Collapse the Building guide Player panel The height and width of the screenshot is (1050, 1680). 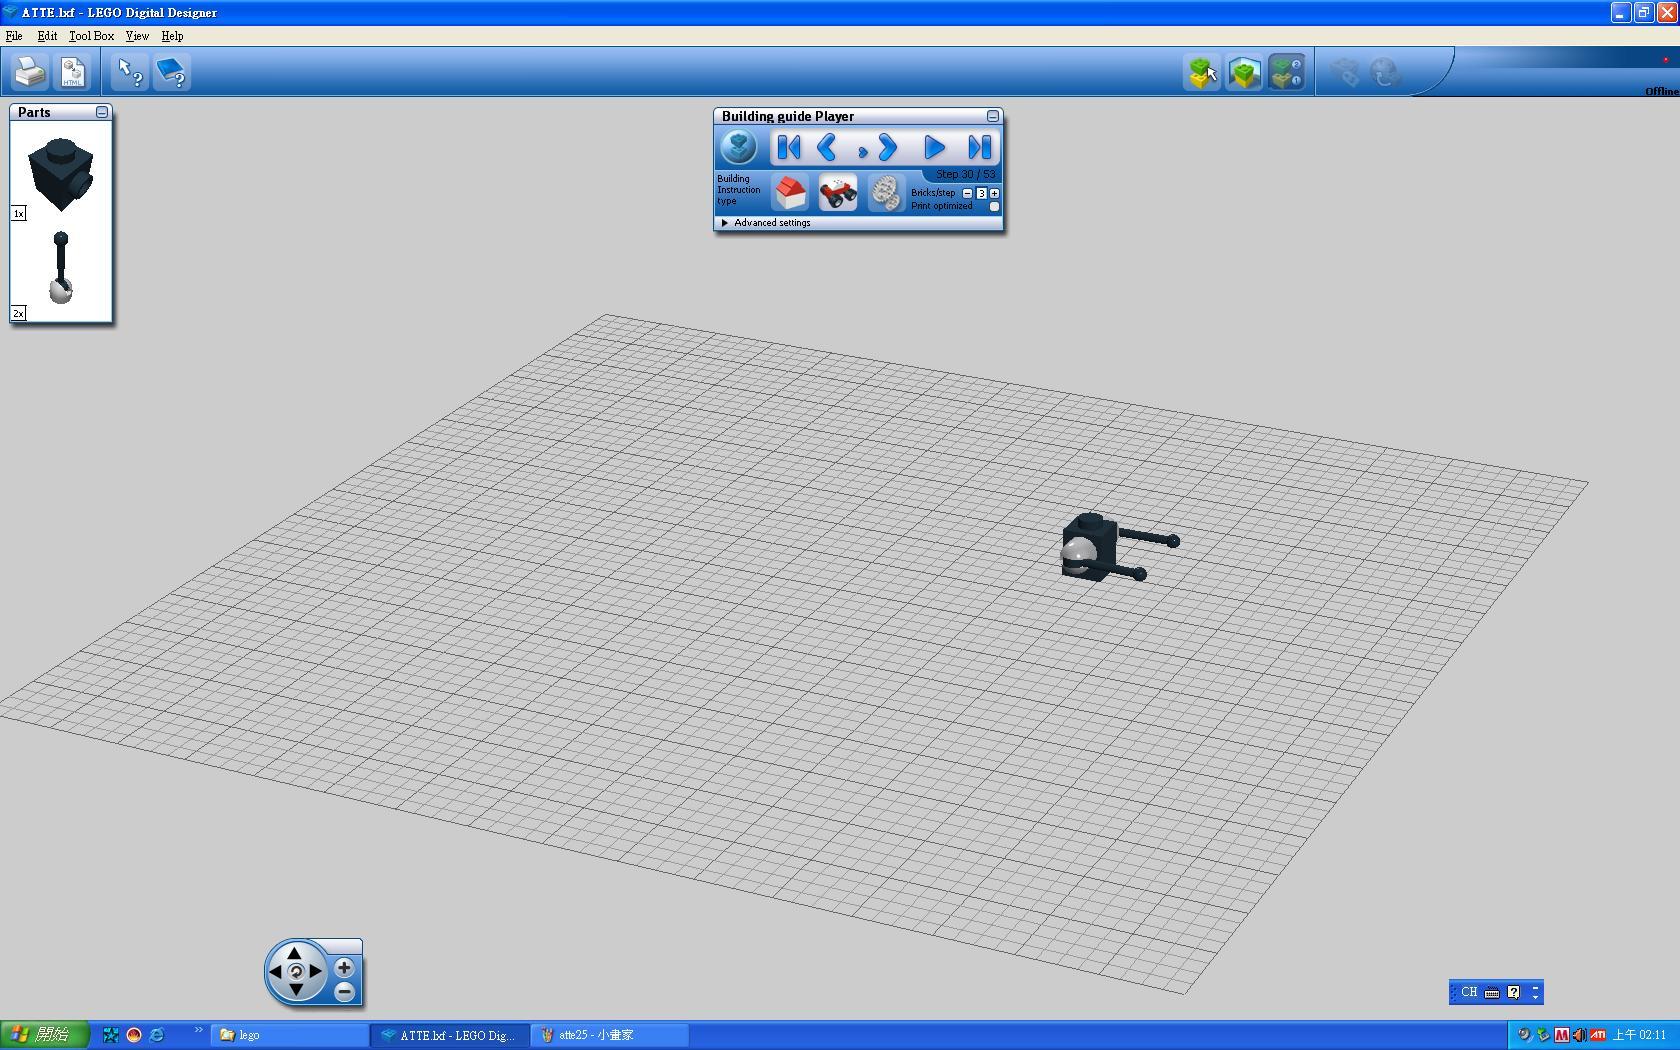point(992,116)
